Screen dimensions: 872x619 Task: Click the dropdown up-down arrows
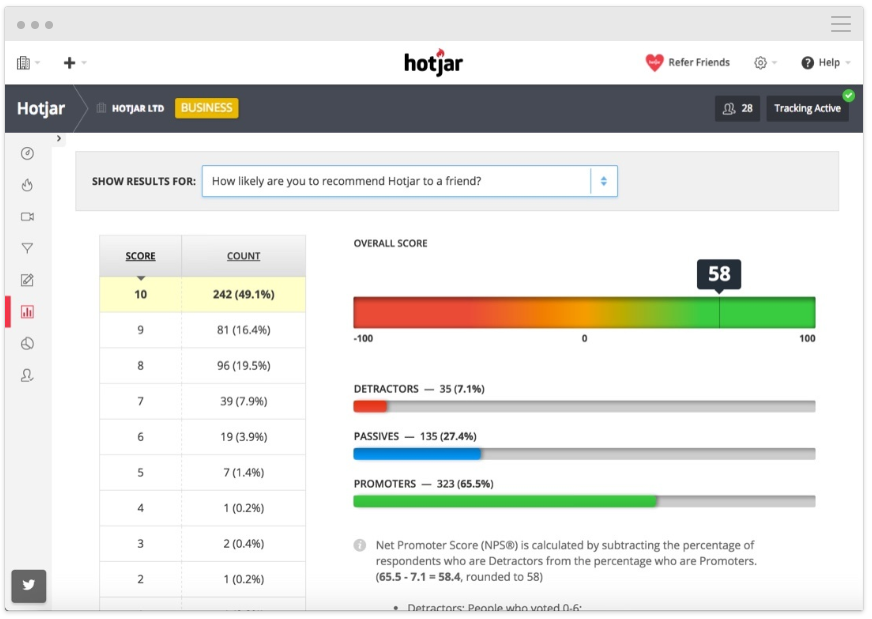603,181
